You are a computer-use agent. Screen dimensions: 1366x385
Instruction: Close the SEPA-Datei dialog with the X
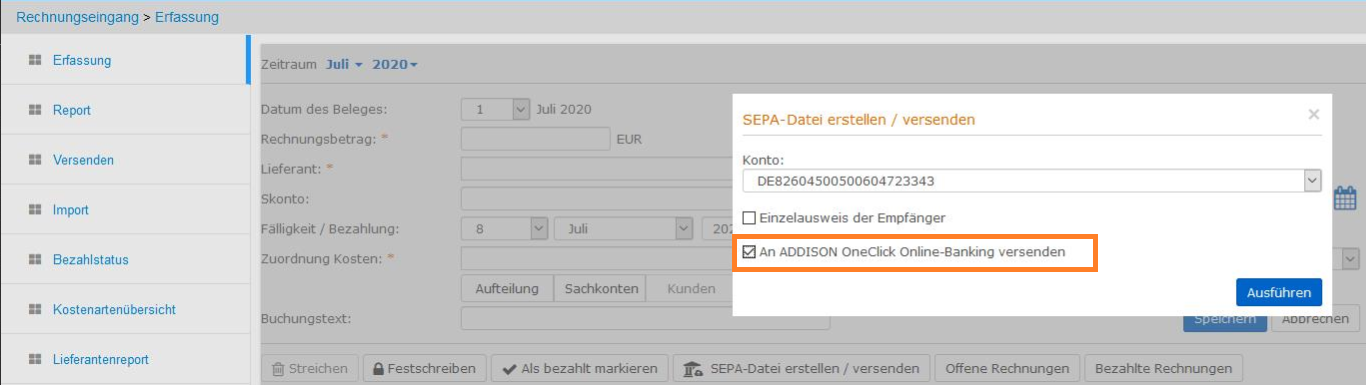(1314, 115)
